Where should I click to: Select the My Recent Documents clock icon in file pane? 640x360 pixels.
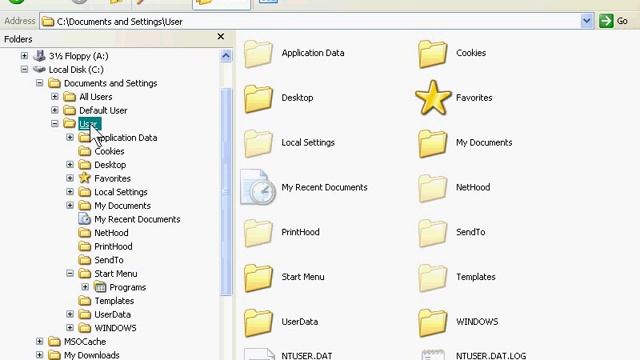pyautogui.click(x=258, y=187)
